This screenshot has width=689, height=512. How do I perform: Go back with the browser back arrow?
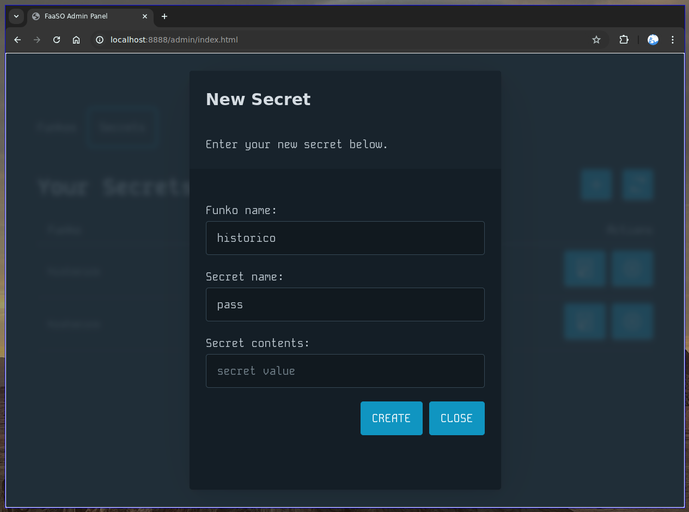pos(18,40)
